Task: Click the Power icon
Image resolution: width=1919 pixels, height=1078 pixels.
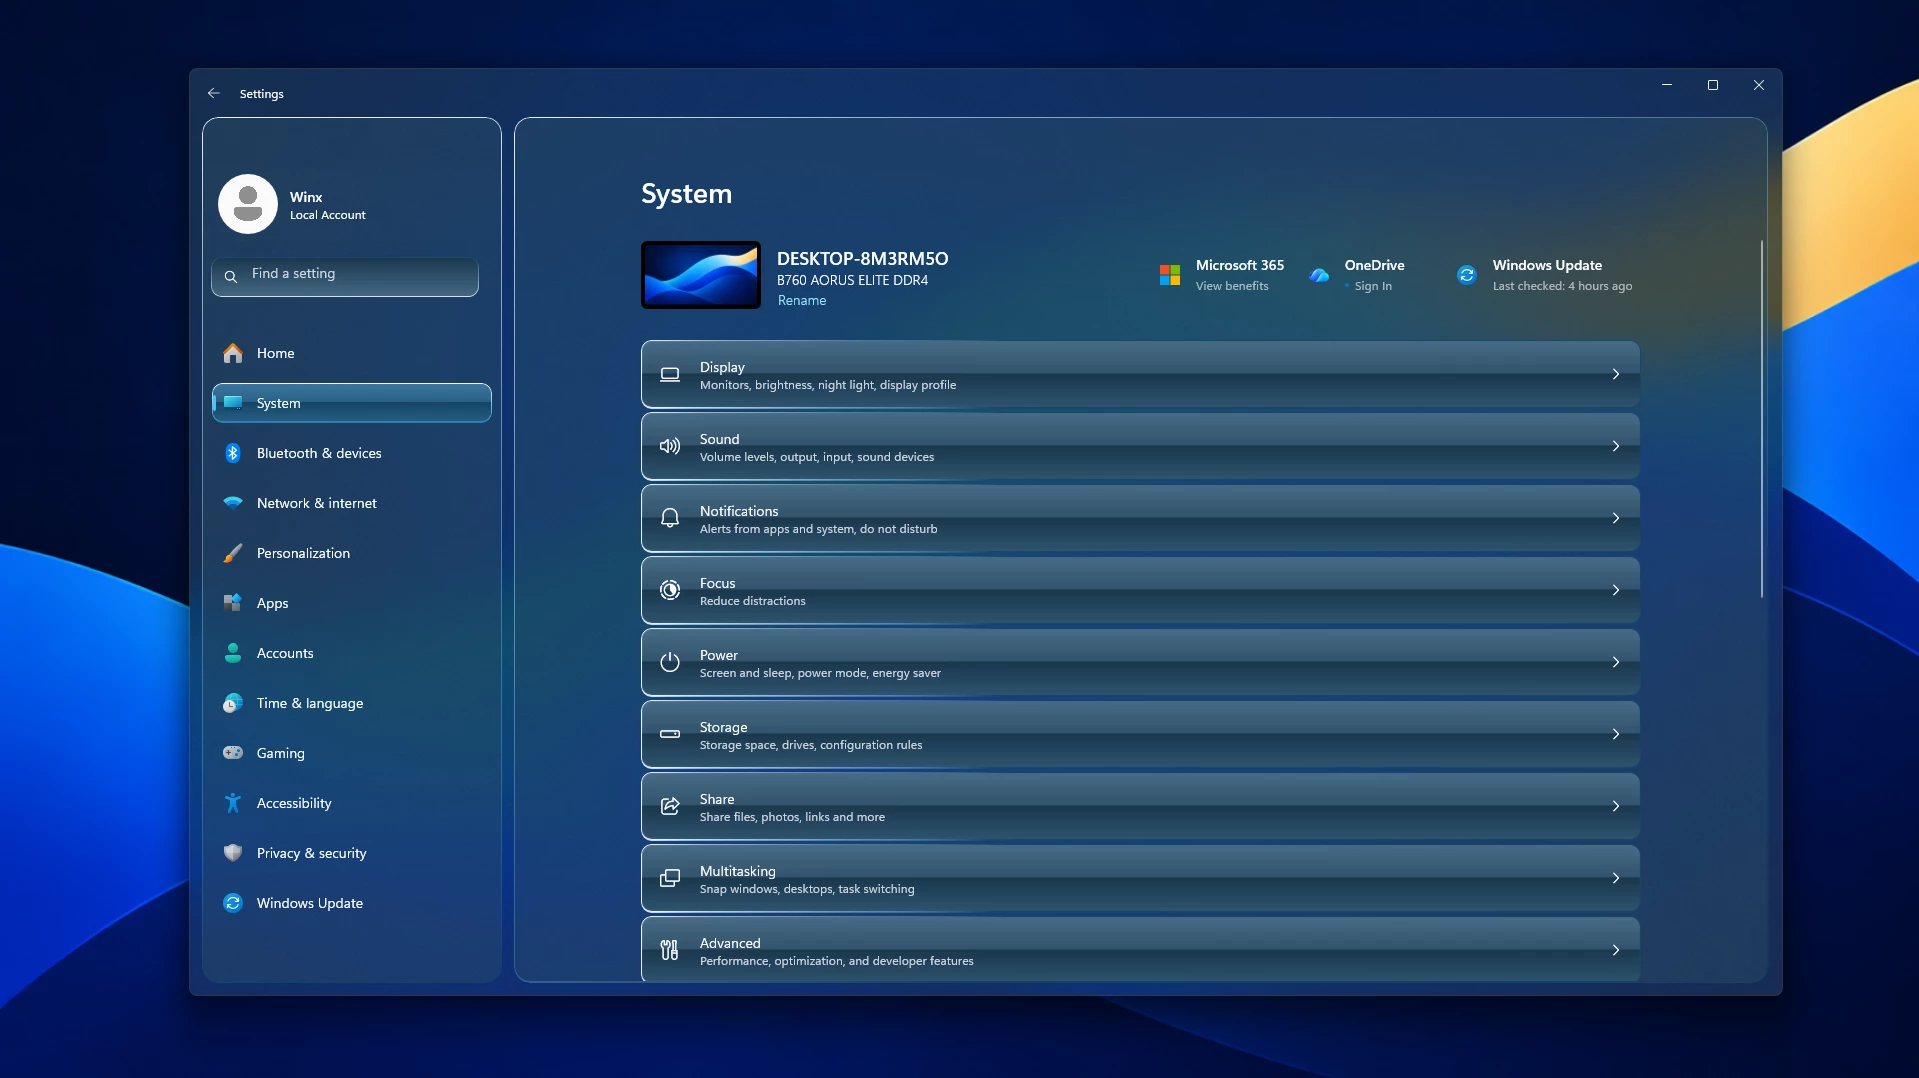Action: coord(670,662)
